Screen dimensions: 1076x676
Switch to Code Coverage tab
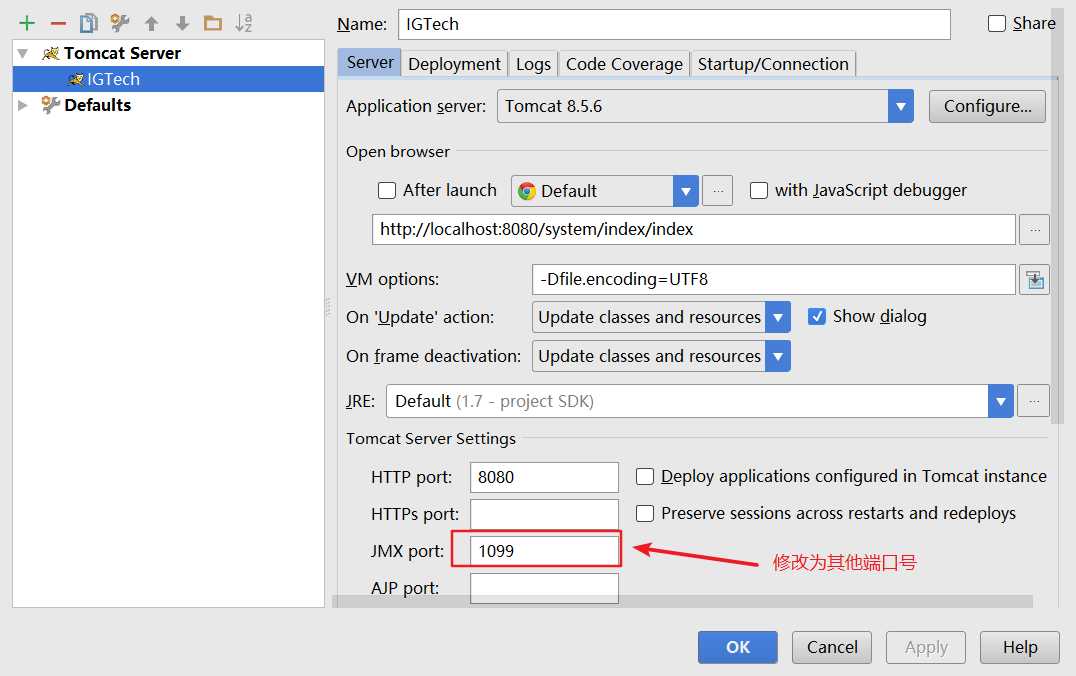[x=624, y=64]
